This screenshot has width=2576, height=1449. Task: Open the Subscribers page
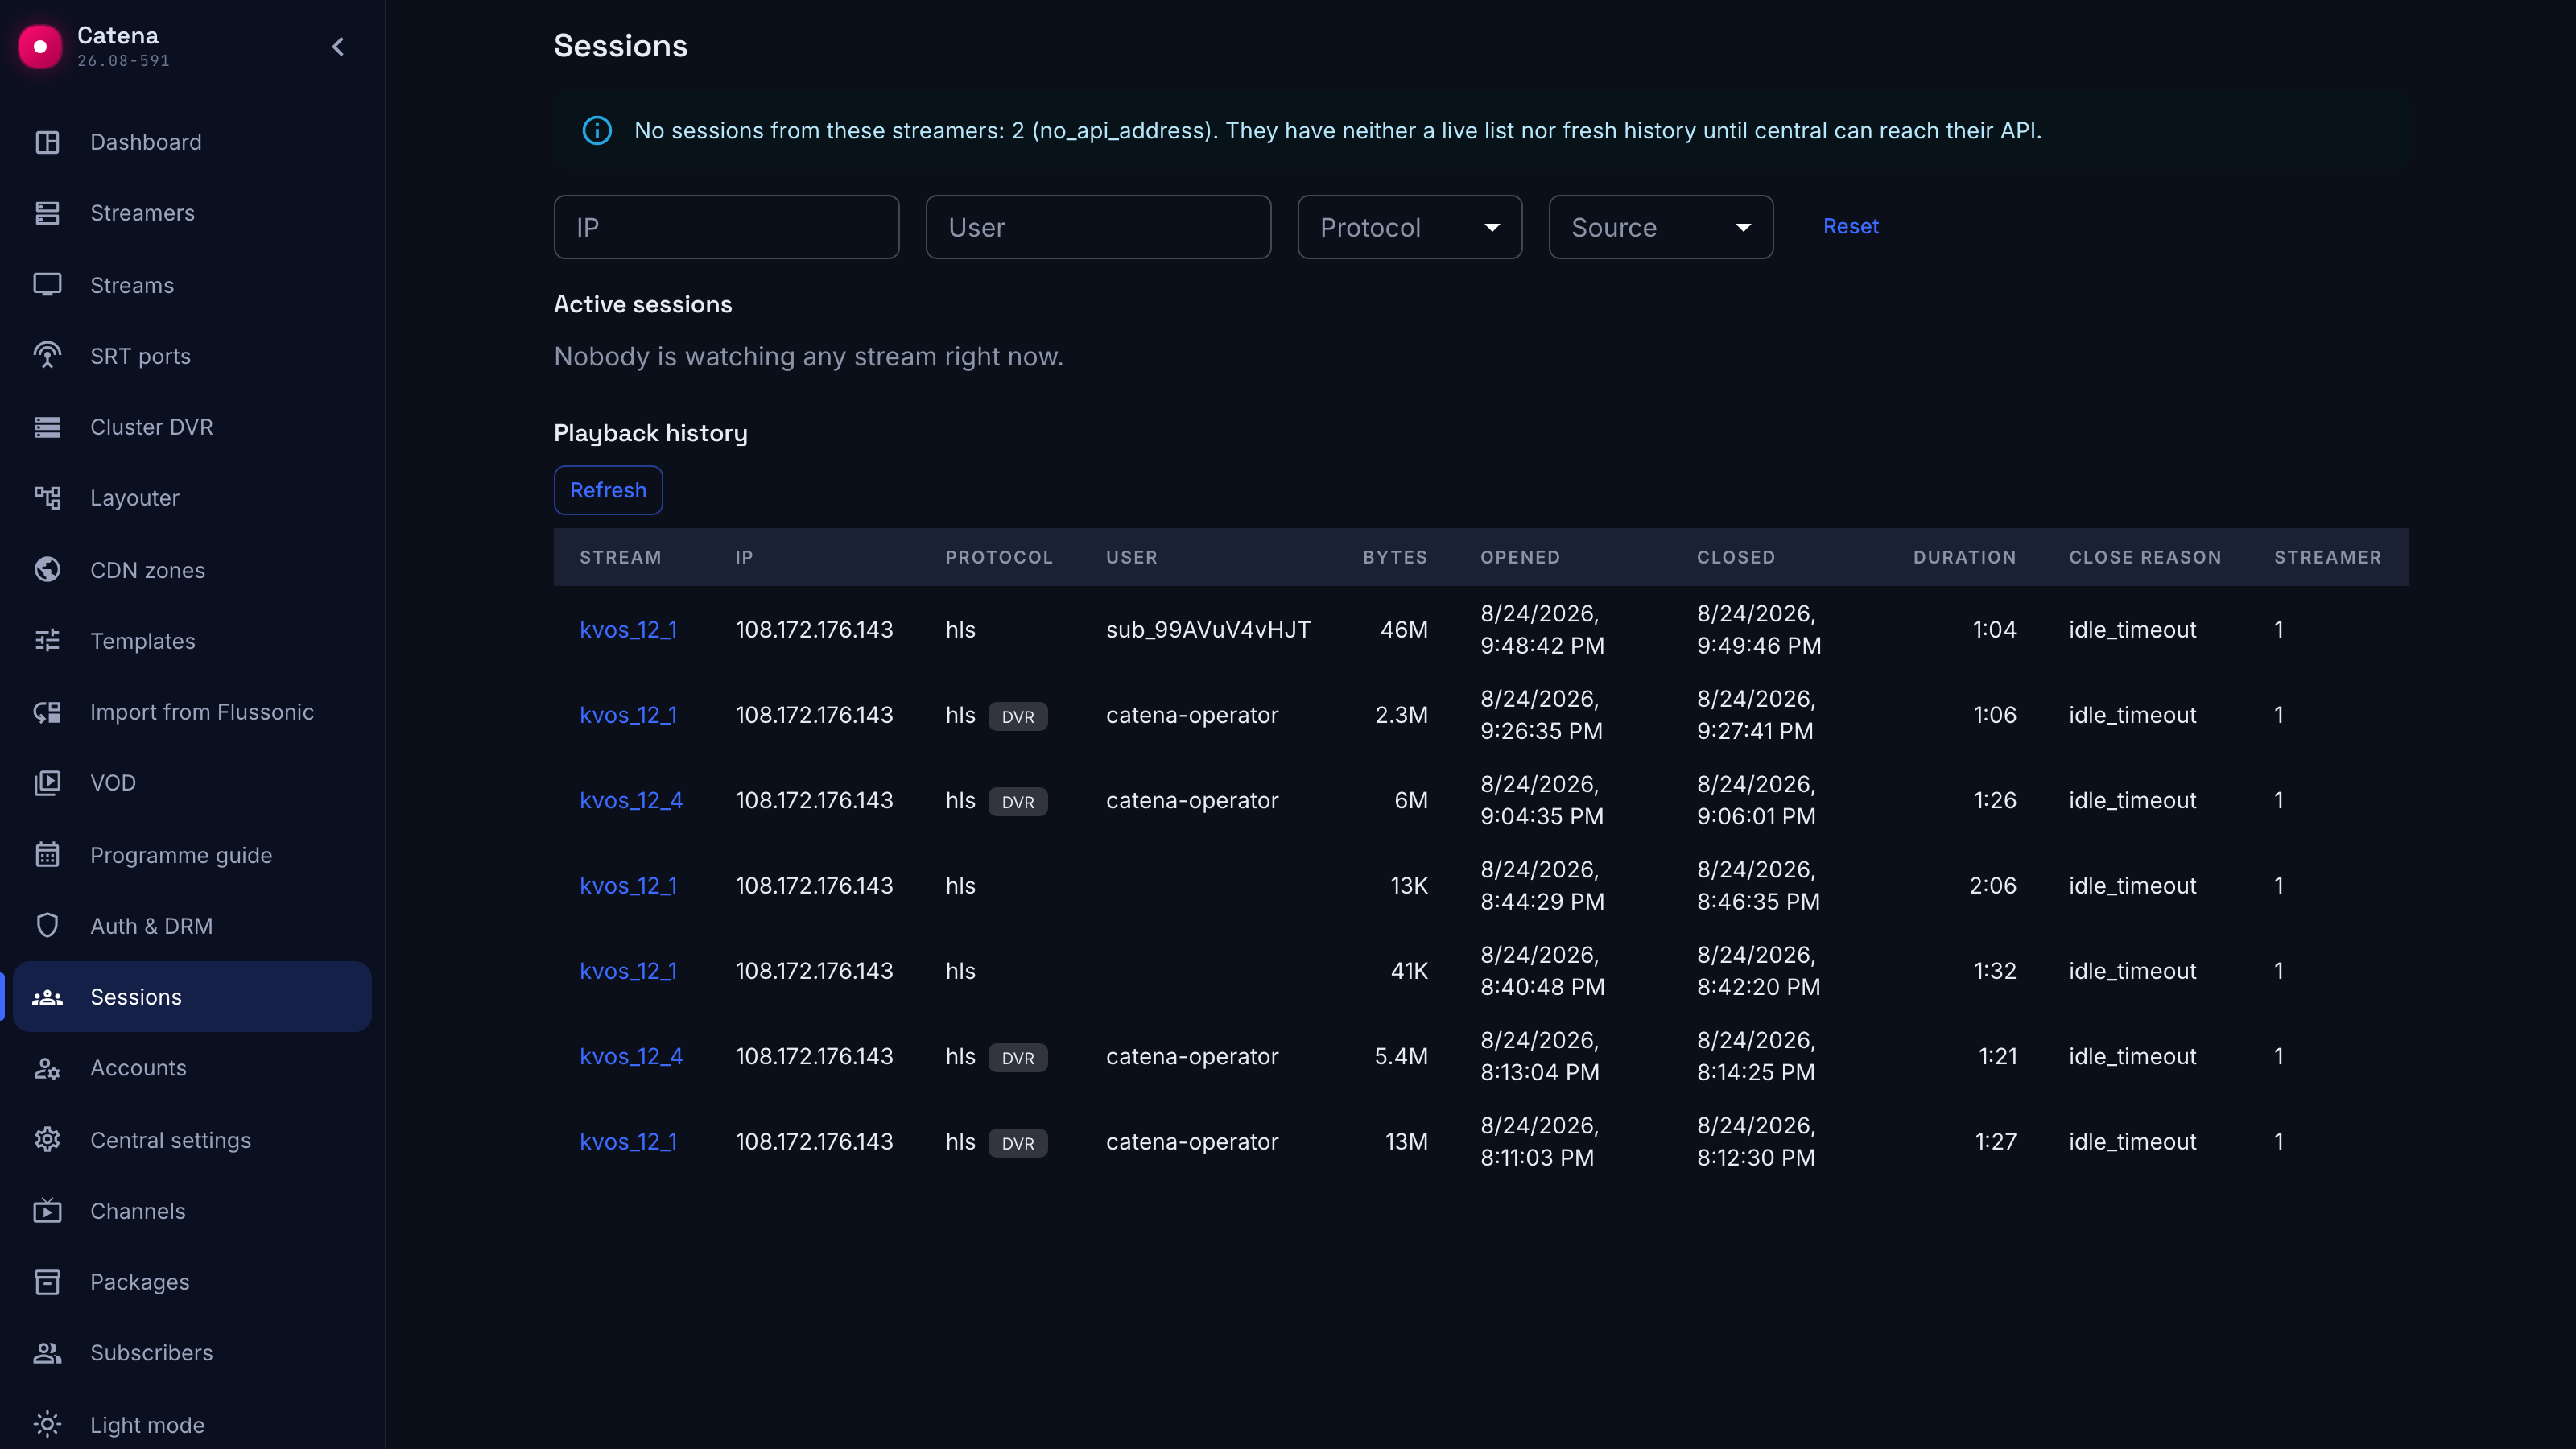(192, 1353)
